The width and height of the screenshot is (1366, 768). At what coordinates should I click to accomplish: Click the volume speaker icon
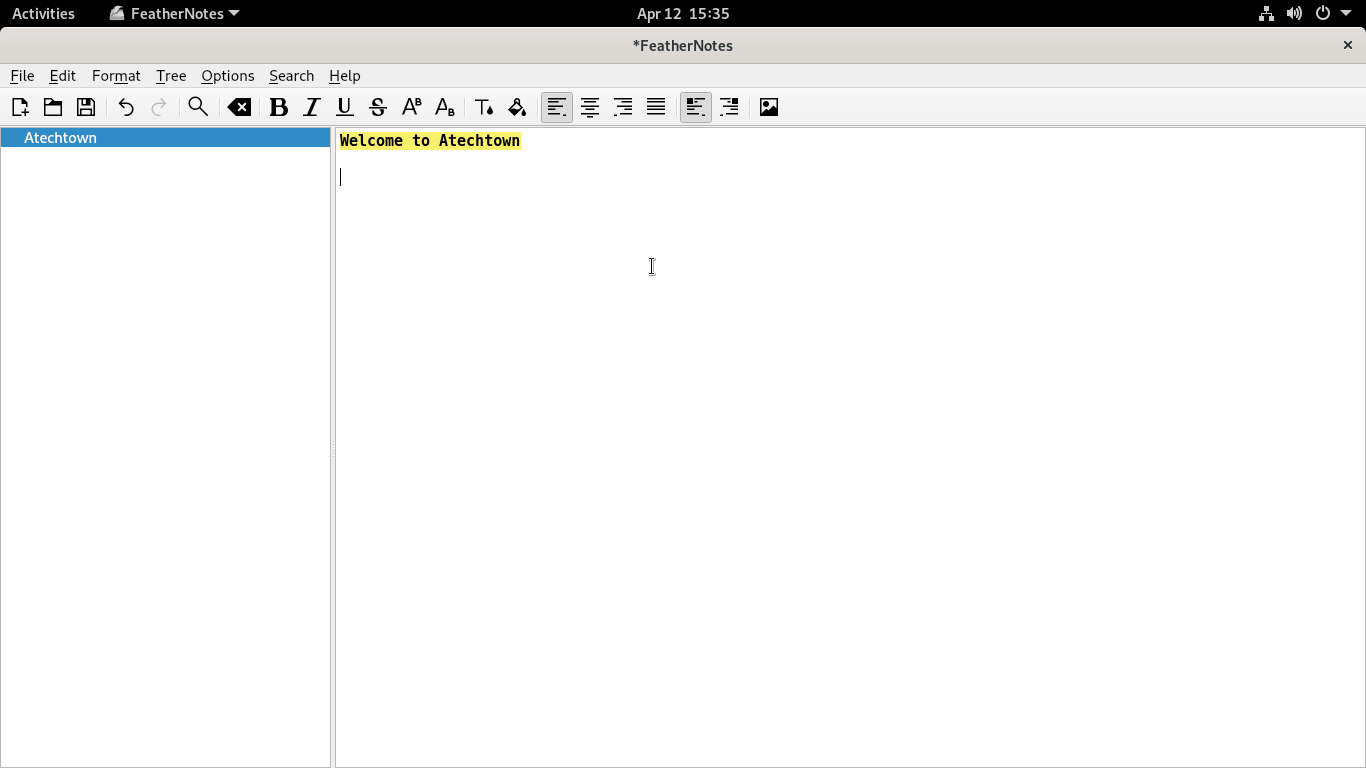1294,14
